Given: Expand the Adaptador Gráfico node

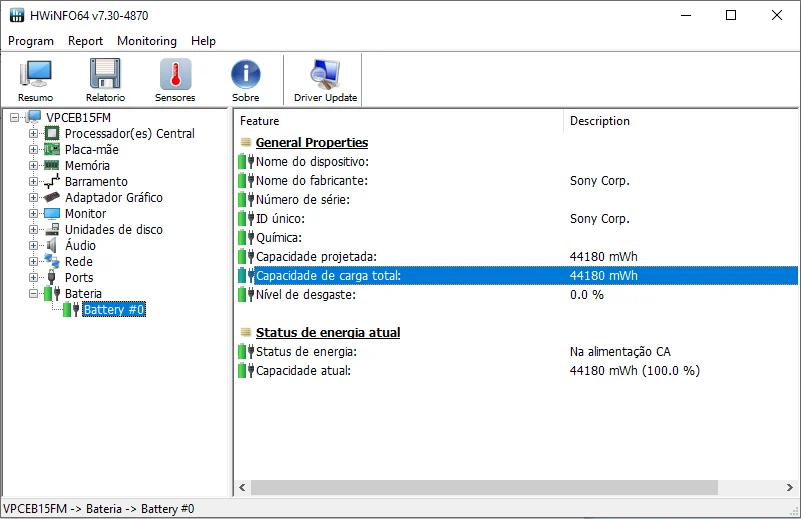Looking at the screenshot, I should coord(33,197).
